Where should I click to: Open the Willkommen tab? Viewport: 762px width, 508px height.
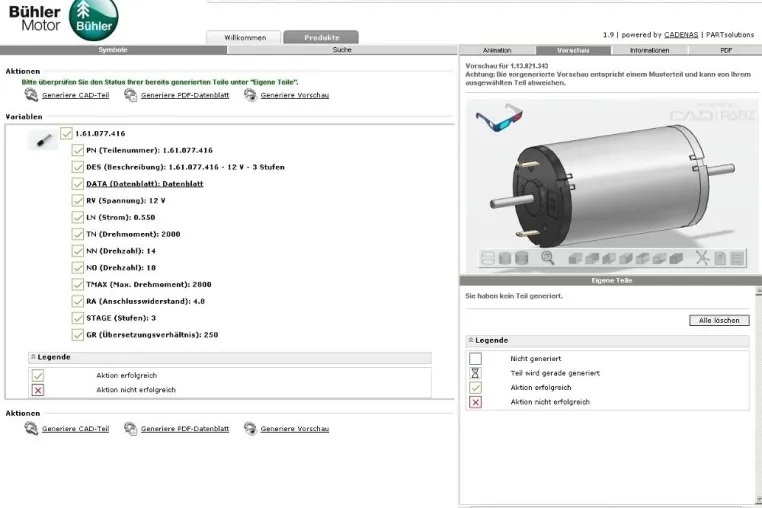point(244,37)
